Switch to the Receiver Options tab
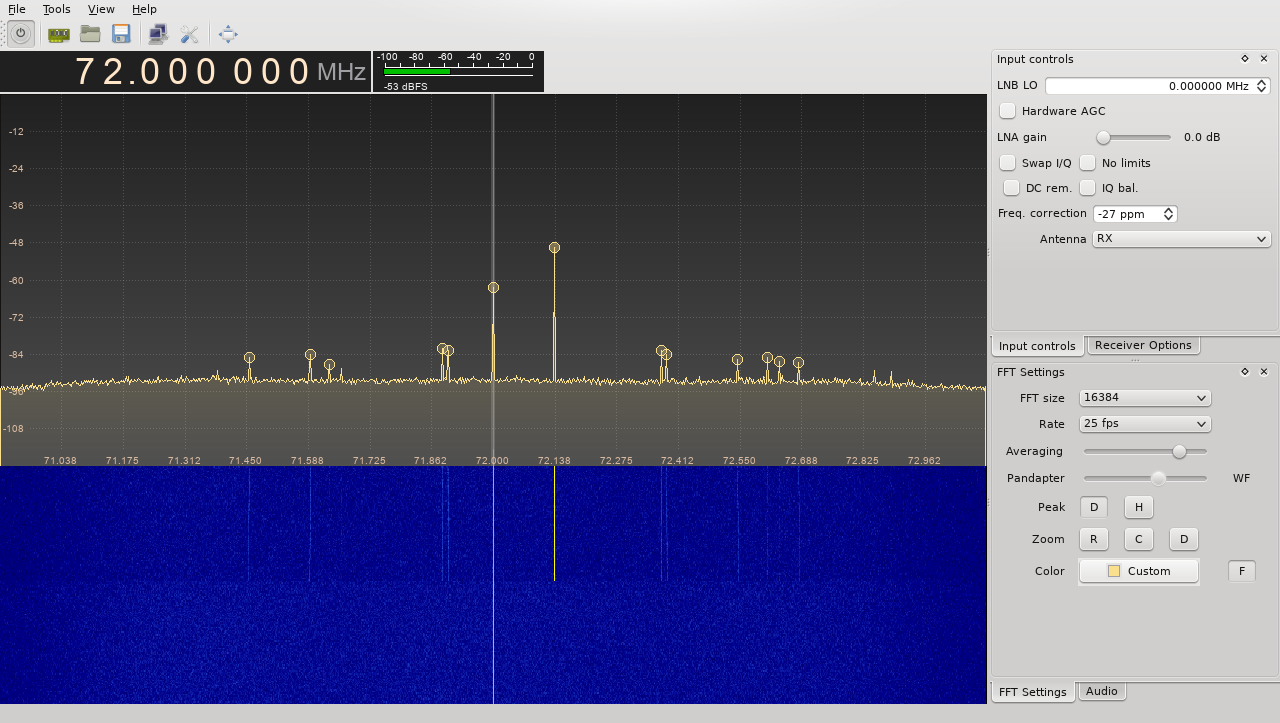1280x723 pixels. tap(1142, 345)
